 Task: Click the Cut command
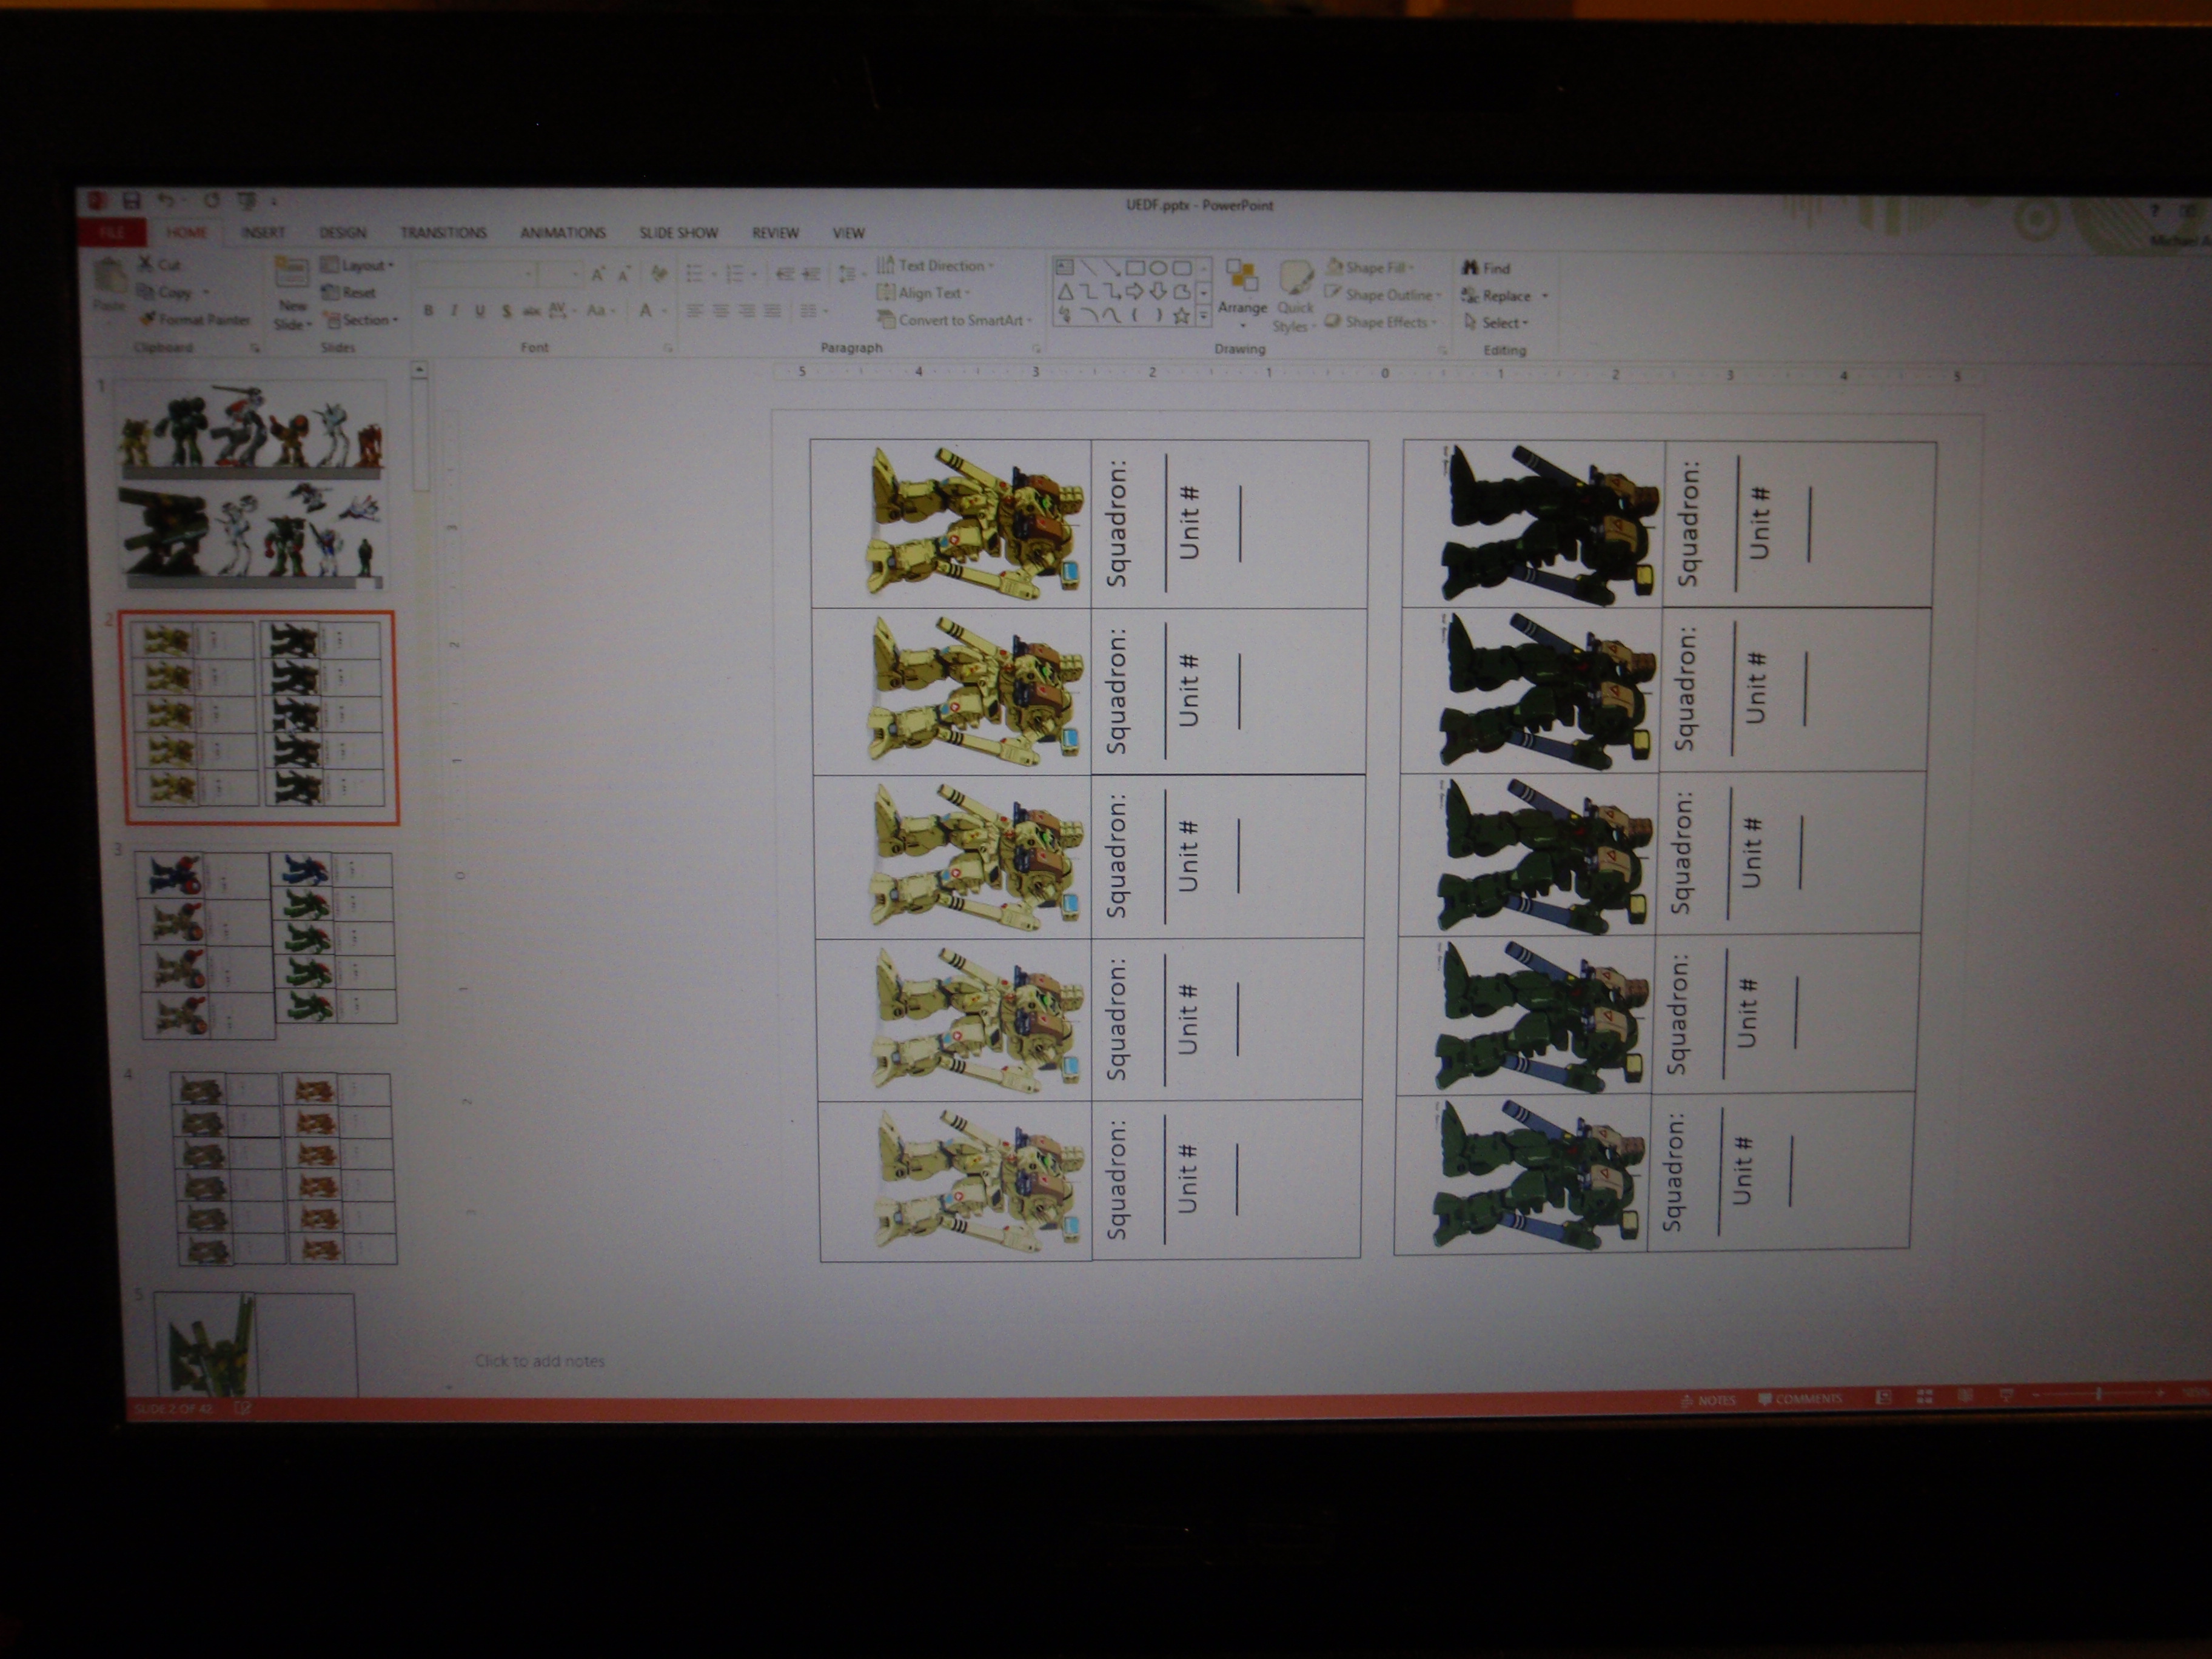tap(160, 264)
